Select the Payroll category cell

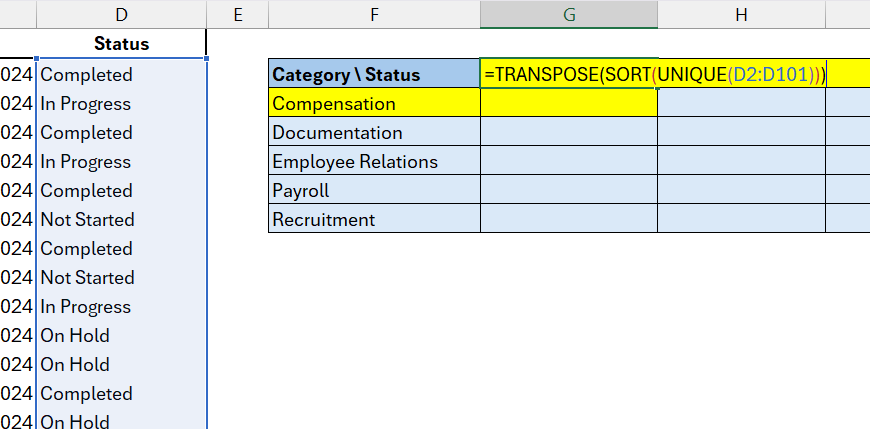375,190
